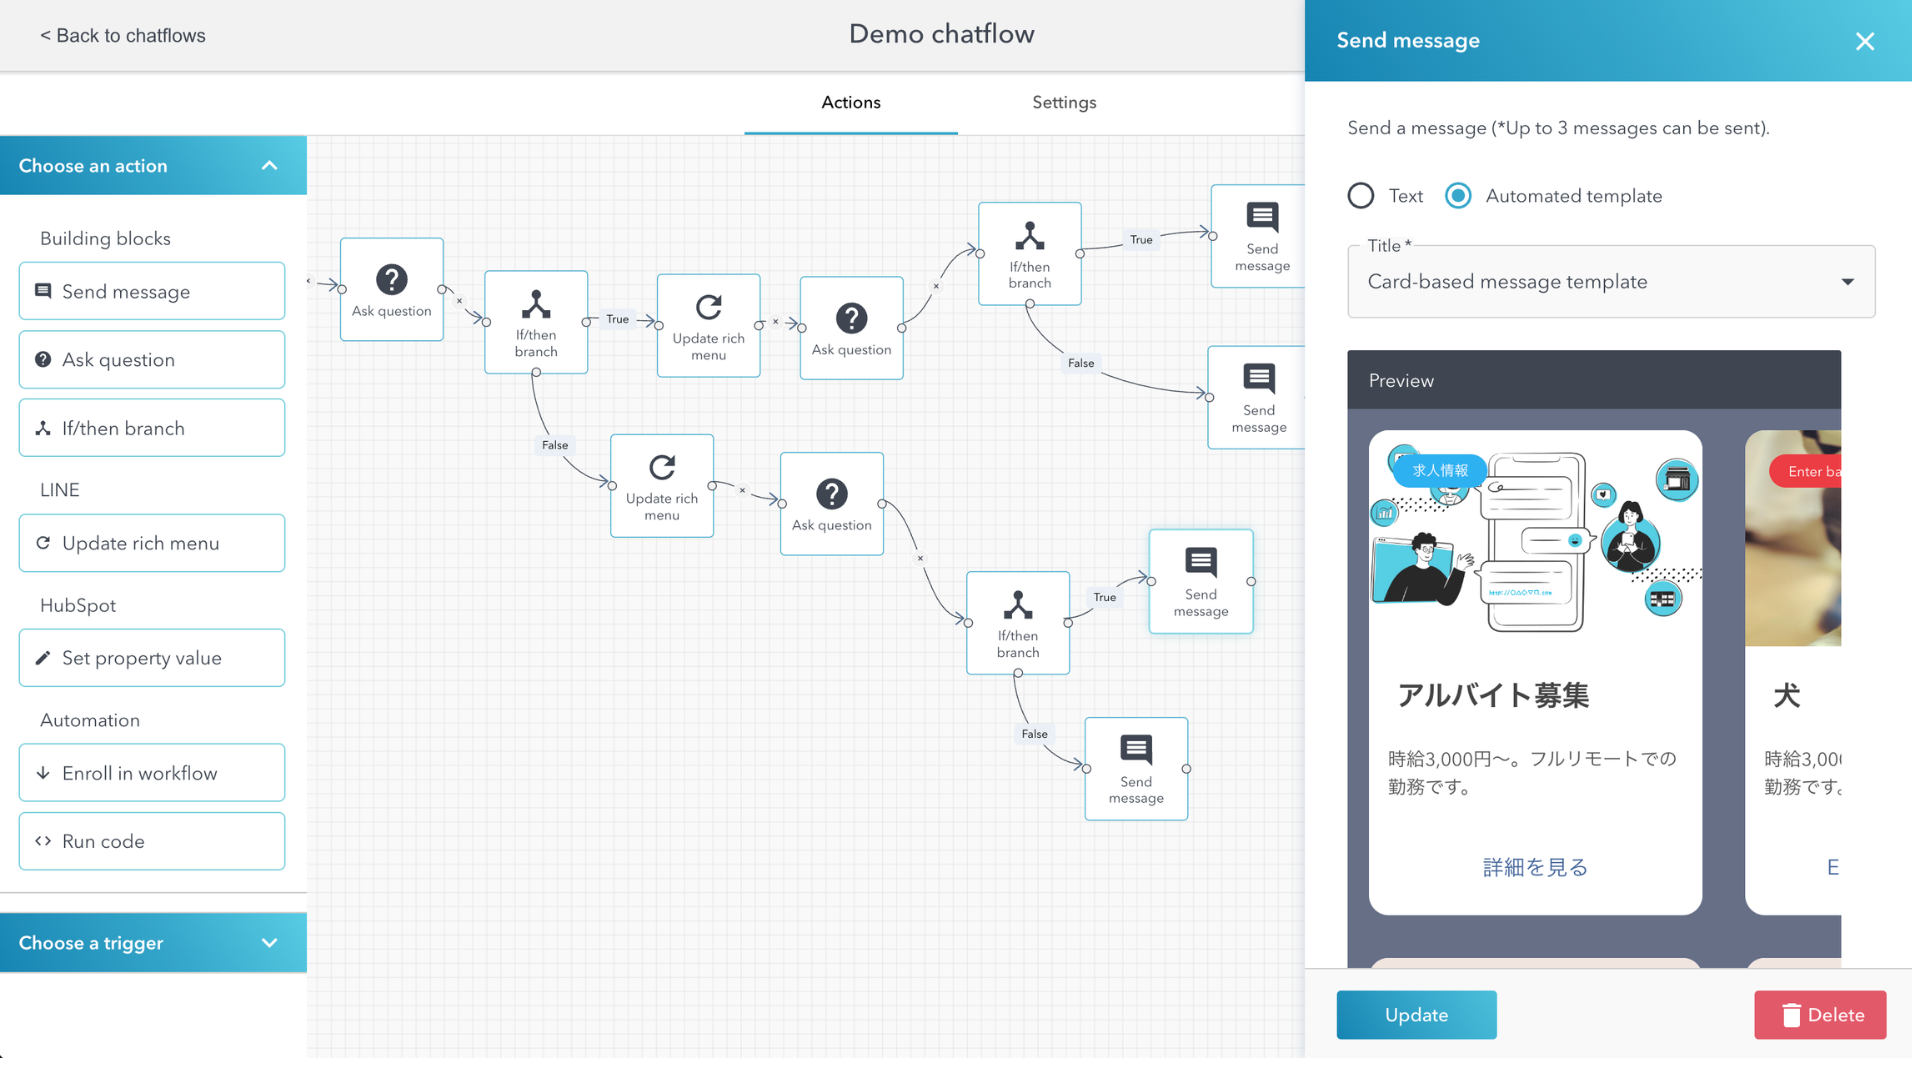The image size is (1920, 1080).
Task: Collapse the Choose an action section
Action: [x=269, y=165]
